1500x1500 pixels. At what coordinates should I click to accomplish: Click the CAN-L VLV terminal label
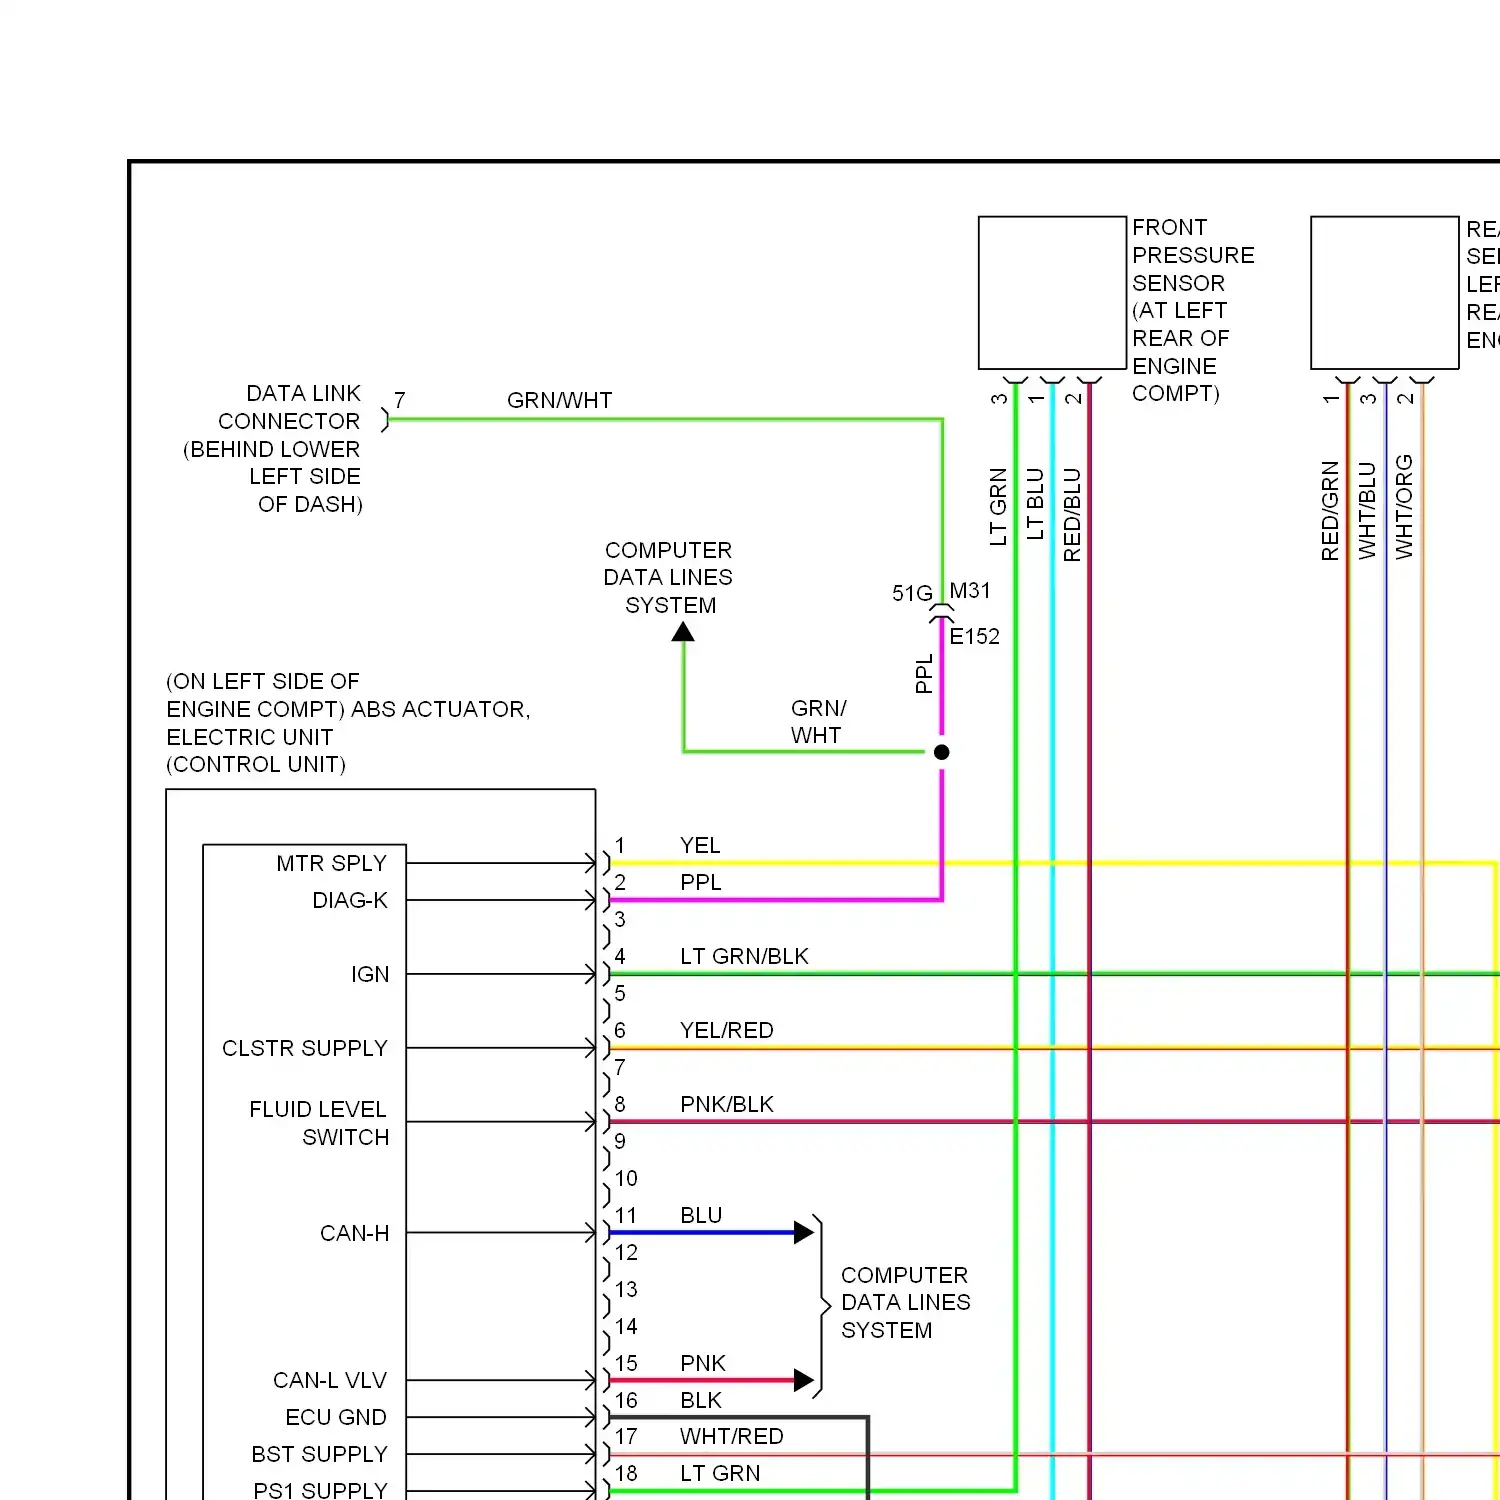click(x=330, y=1380)
